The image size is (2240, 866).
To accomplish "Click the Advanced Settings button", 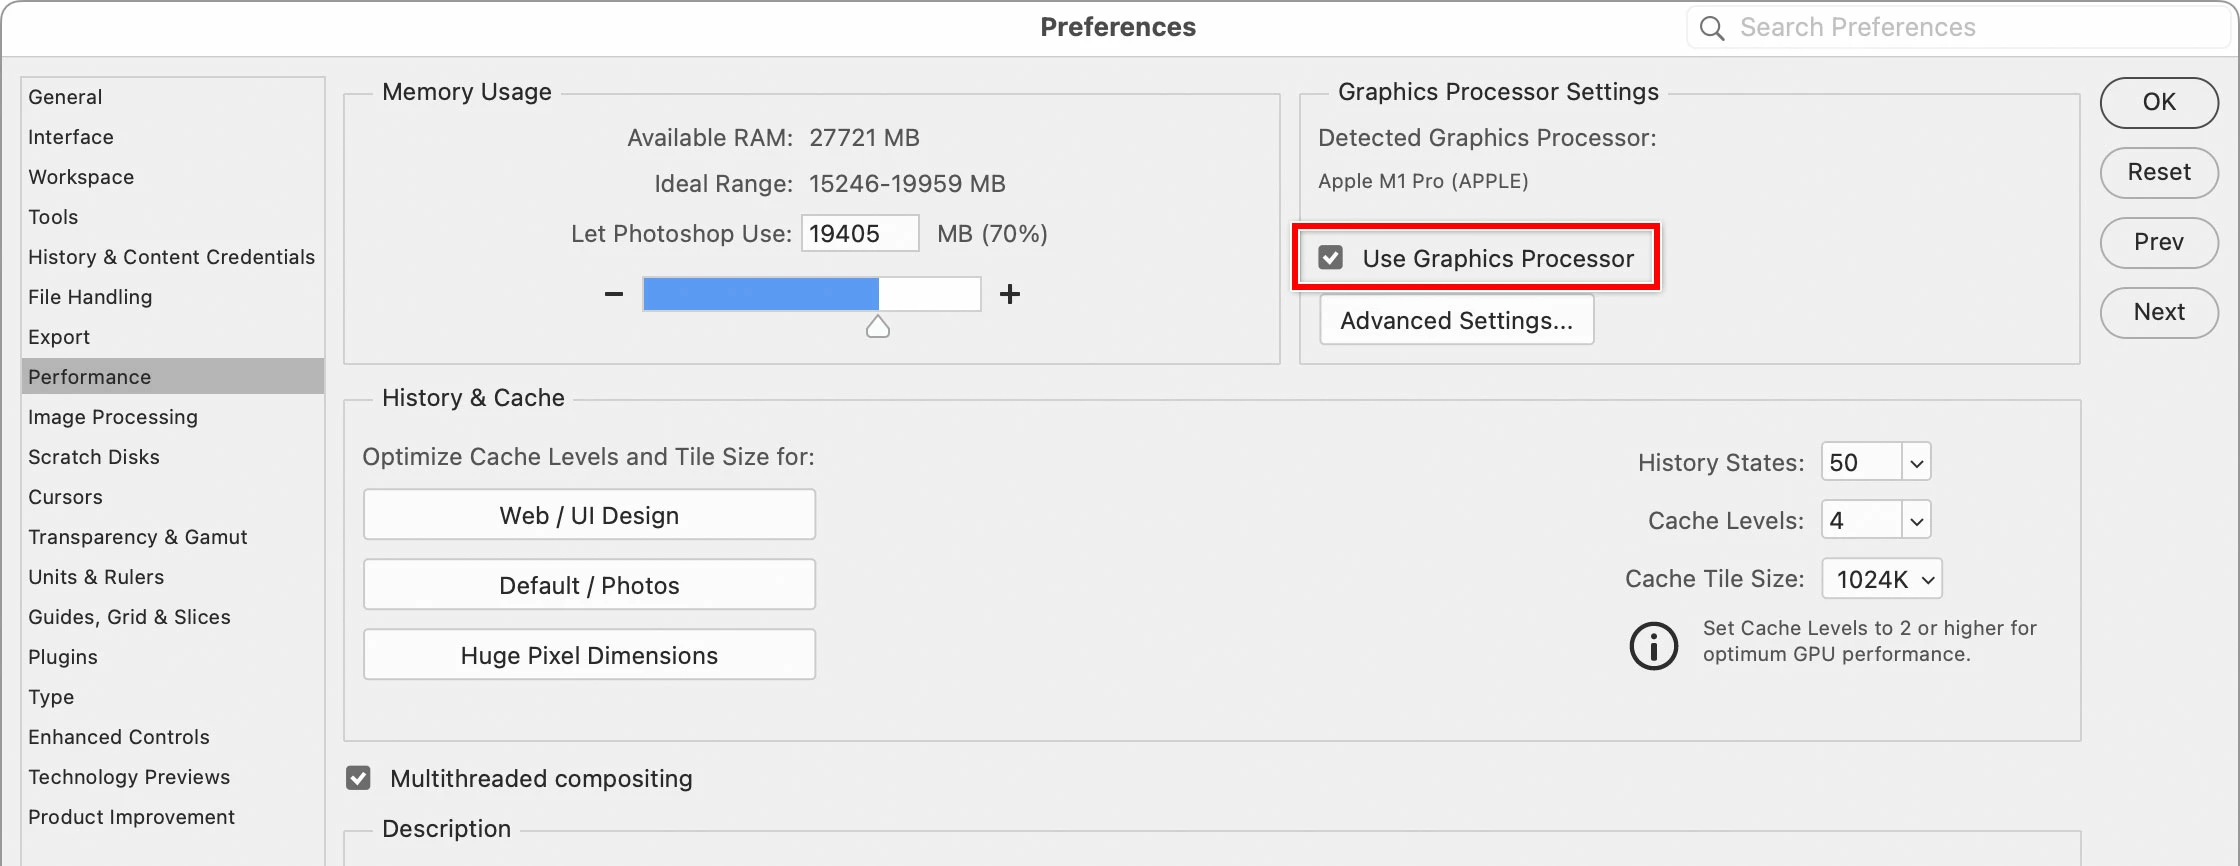I will tap(1456, 320).
